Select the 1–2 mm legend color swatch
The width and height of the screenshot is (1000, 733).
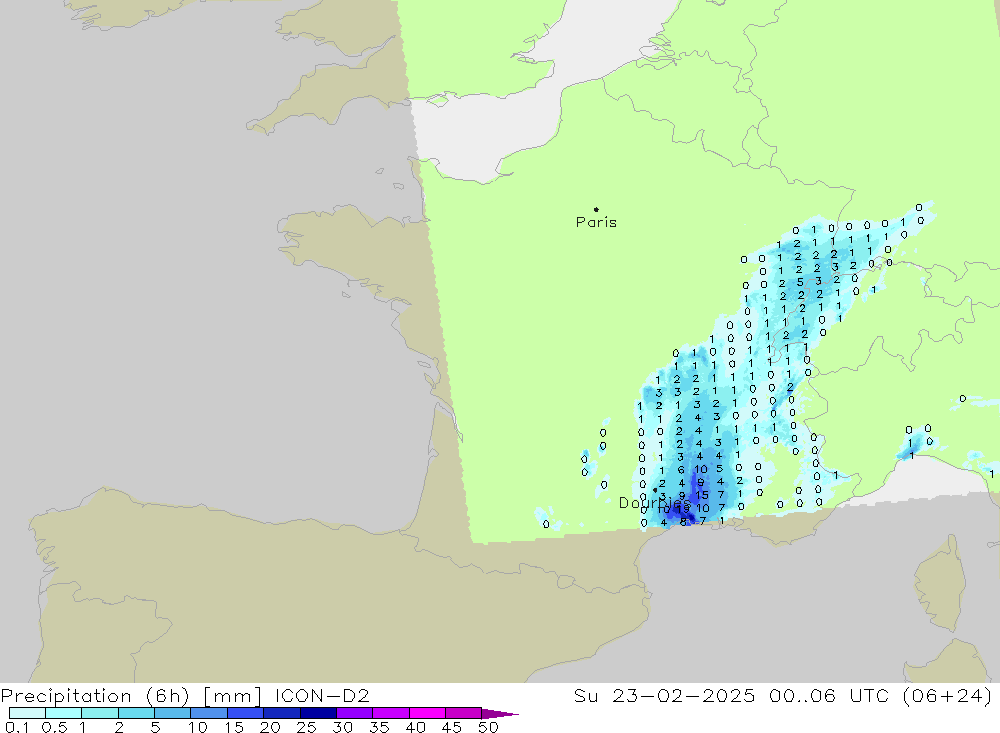[x=99, y=713]
